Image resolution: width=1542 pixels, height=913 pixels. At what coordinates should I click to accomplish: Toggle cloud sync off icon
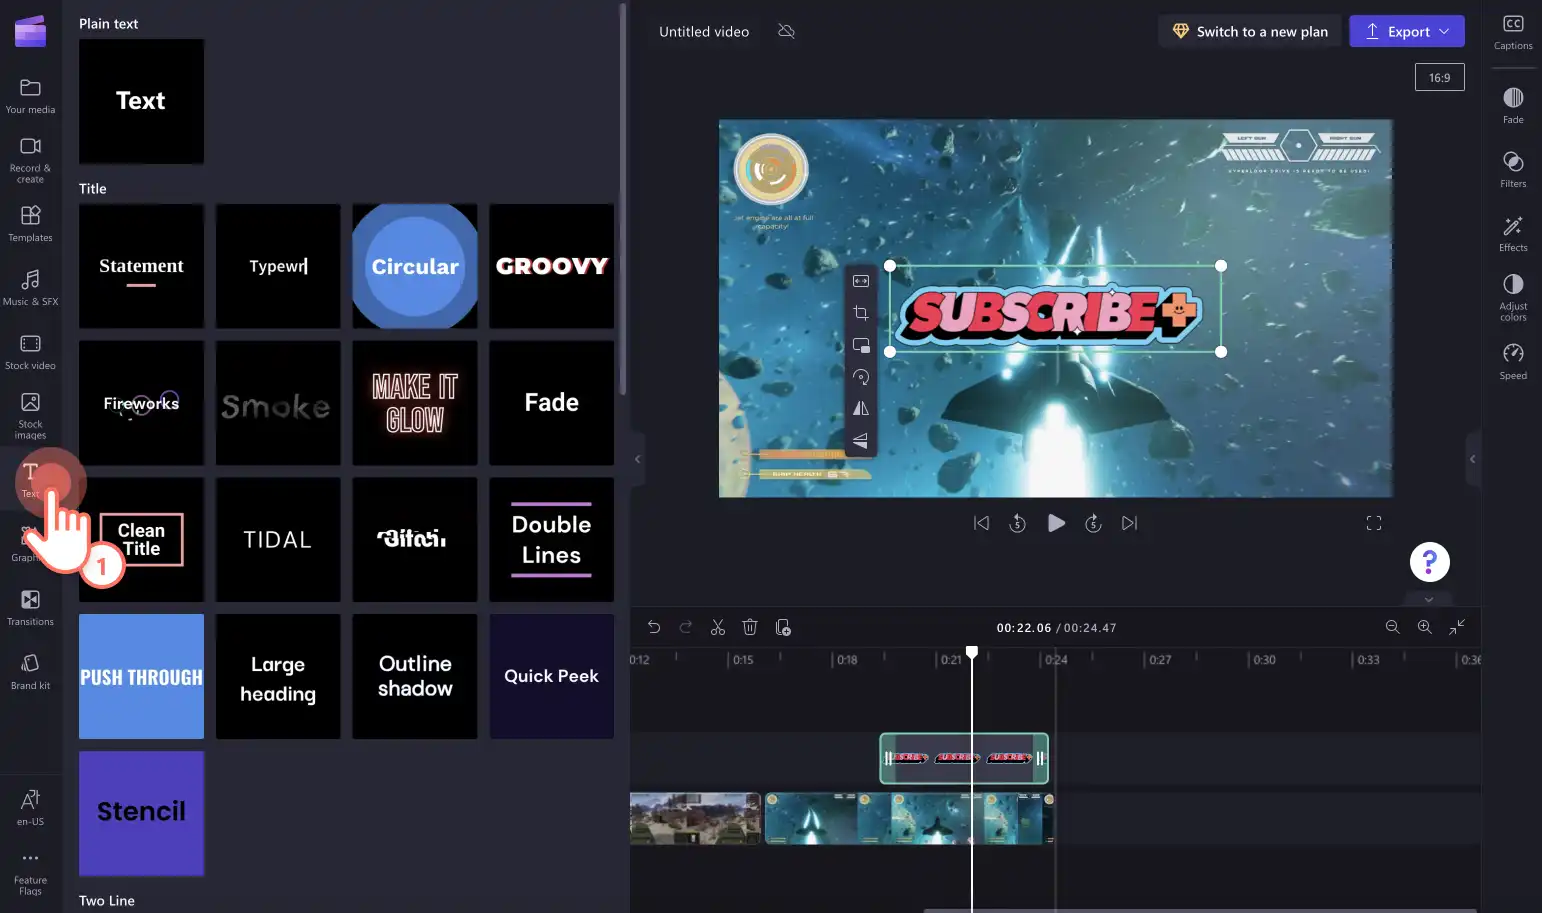pos(787,31)
